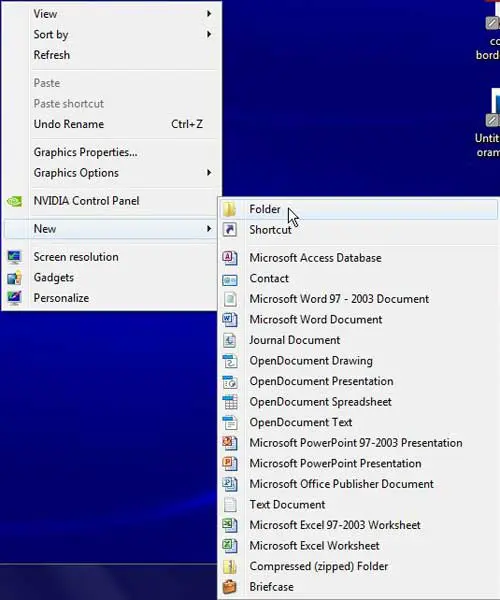The image size is (500, 600).
Task: Click the Compressed (zipped) Folder icon
Action: 230,566
